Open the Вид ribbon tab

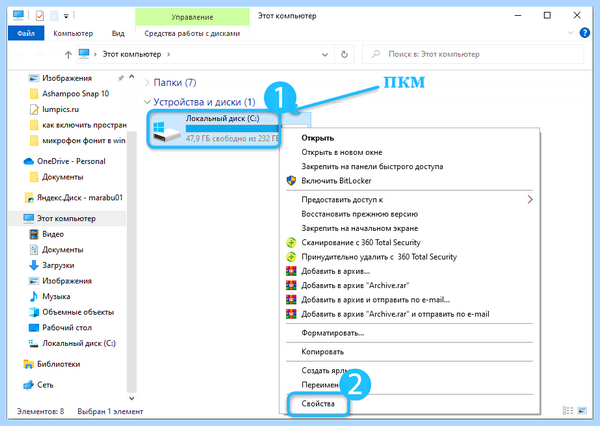click(x=118, y=33)
